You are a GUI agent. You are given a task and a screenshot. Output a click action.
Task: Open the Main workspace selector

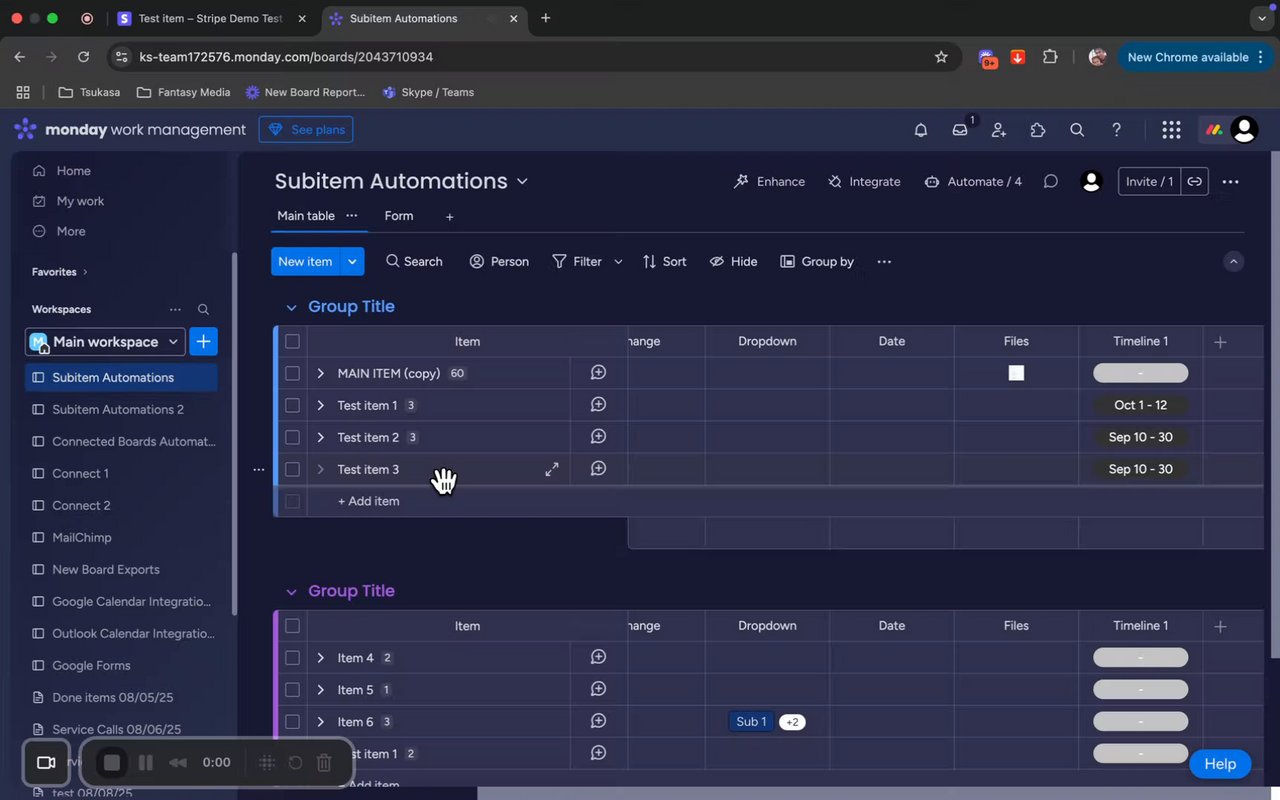point(105,342)
